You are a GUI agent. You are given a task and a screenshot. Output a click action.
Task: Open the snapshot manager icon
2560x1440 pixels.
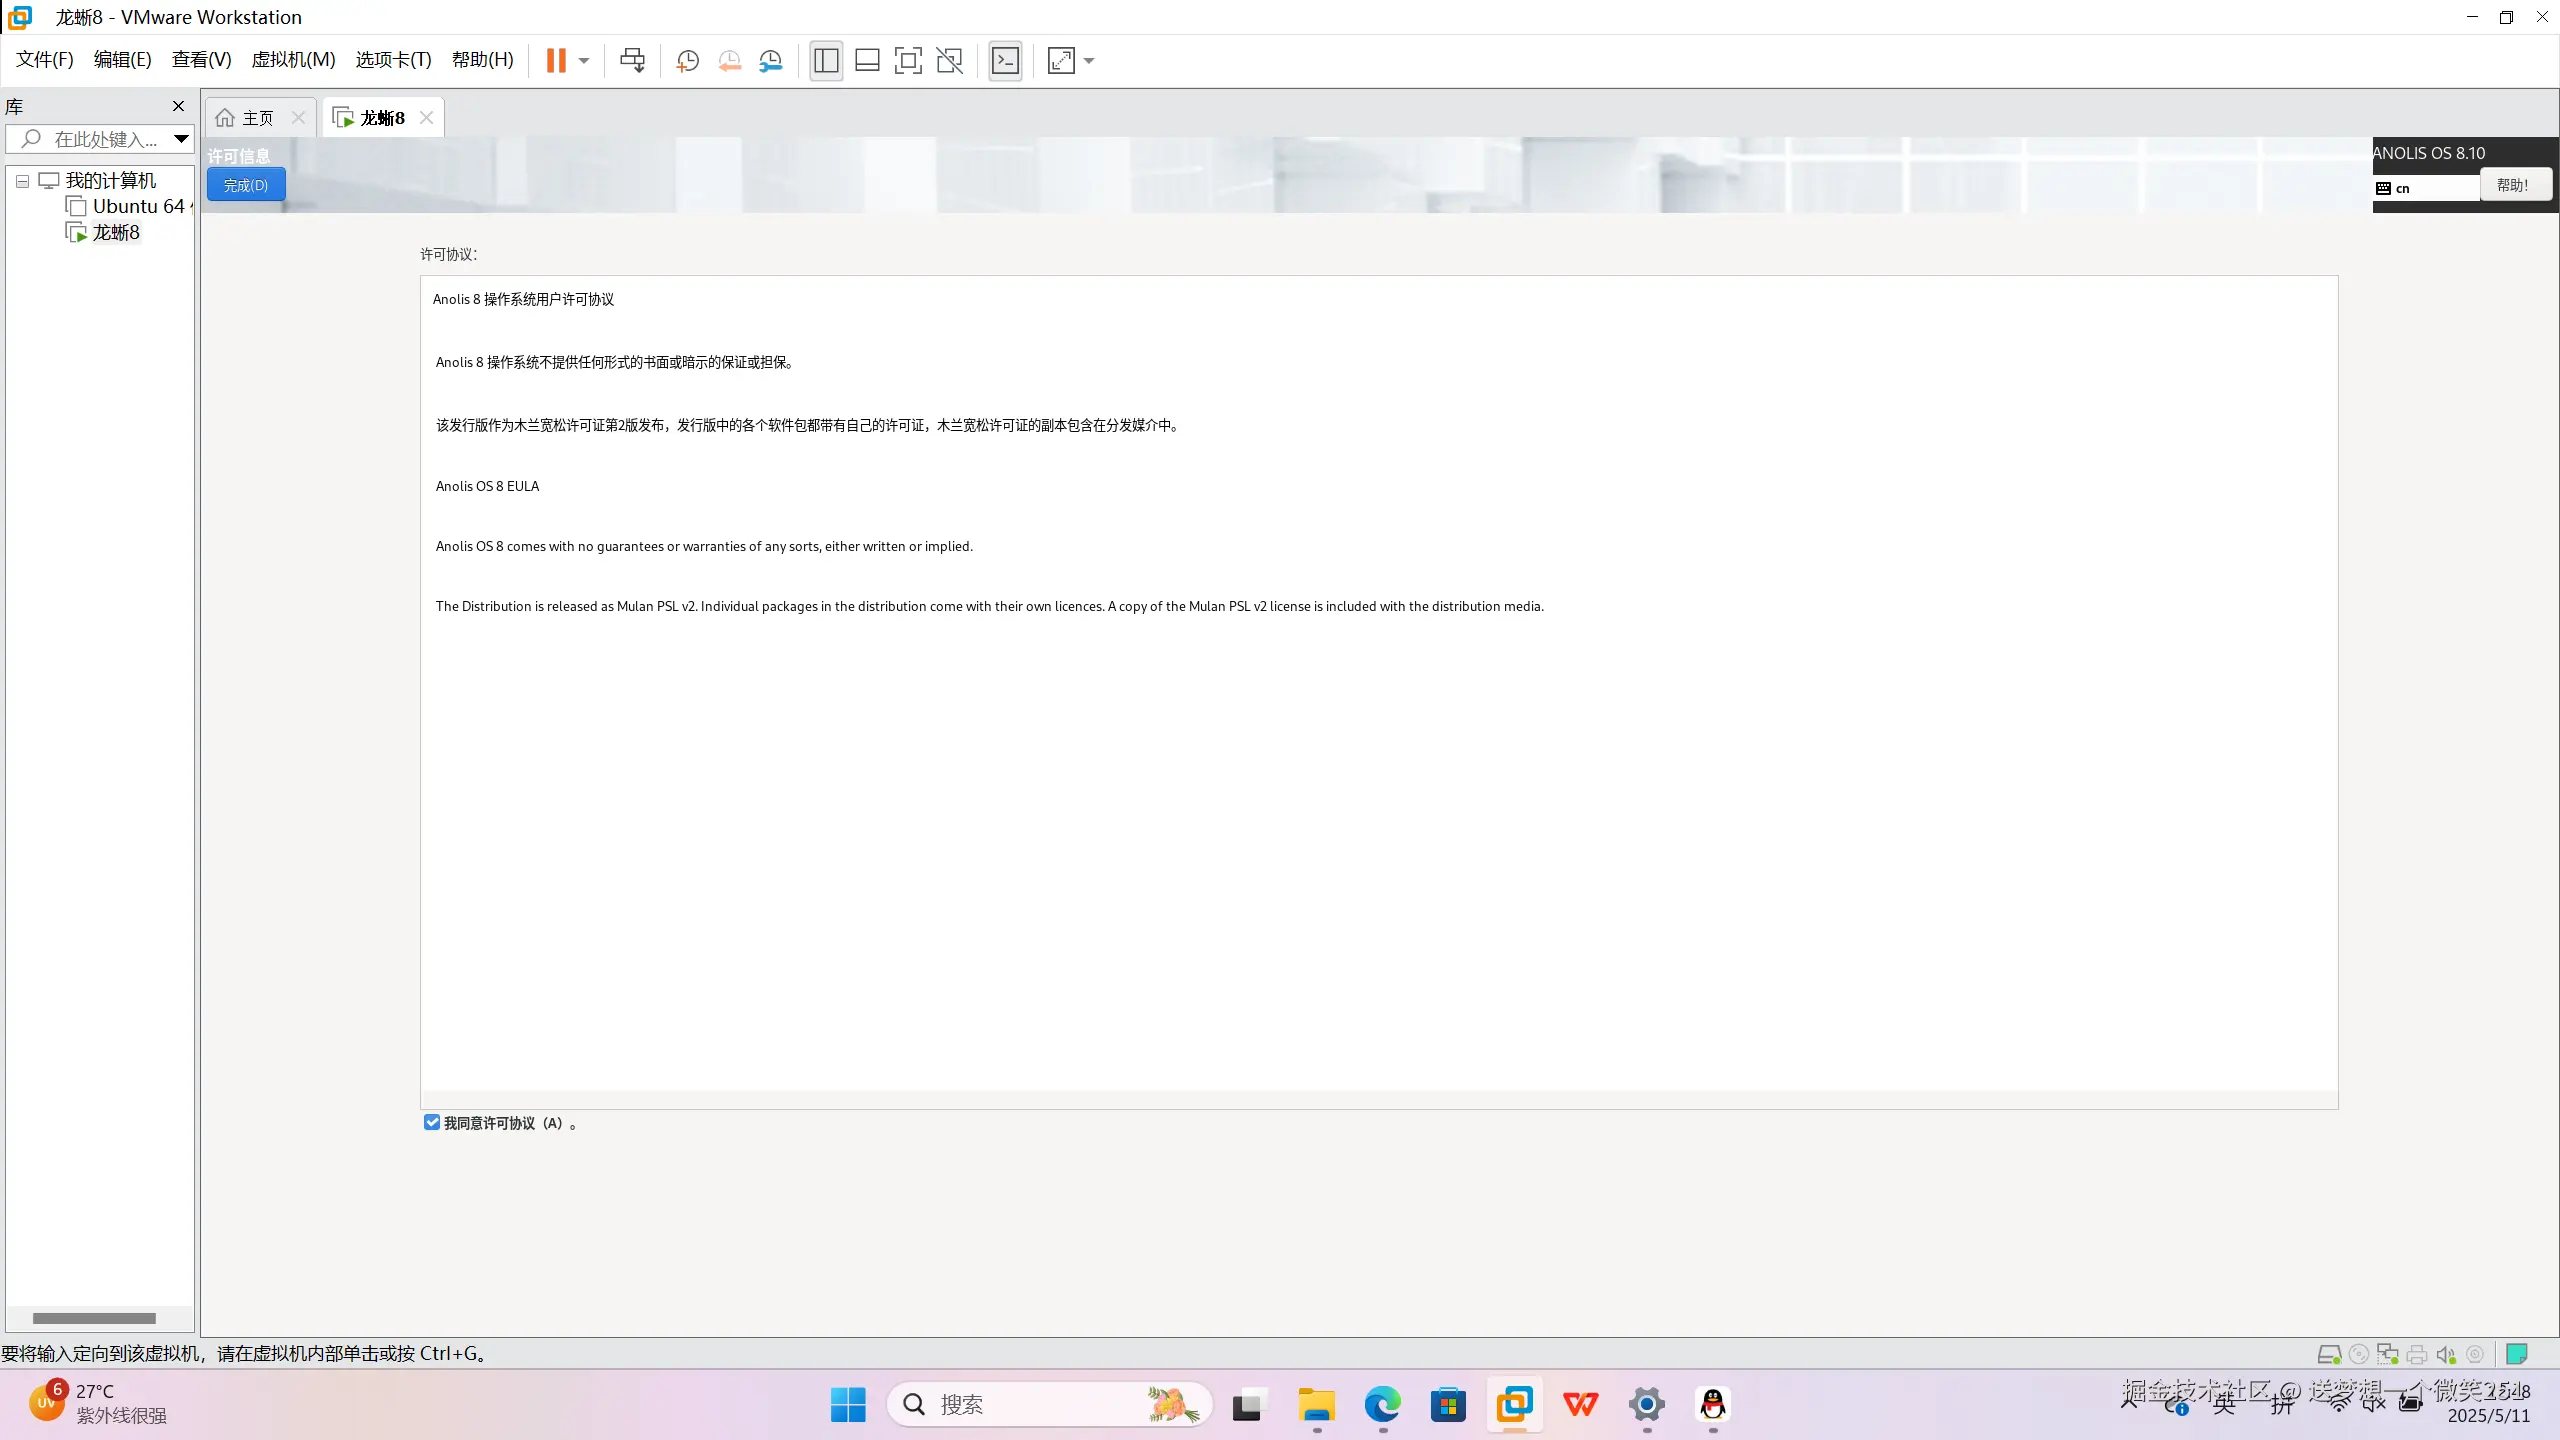point(771,61)
